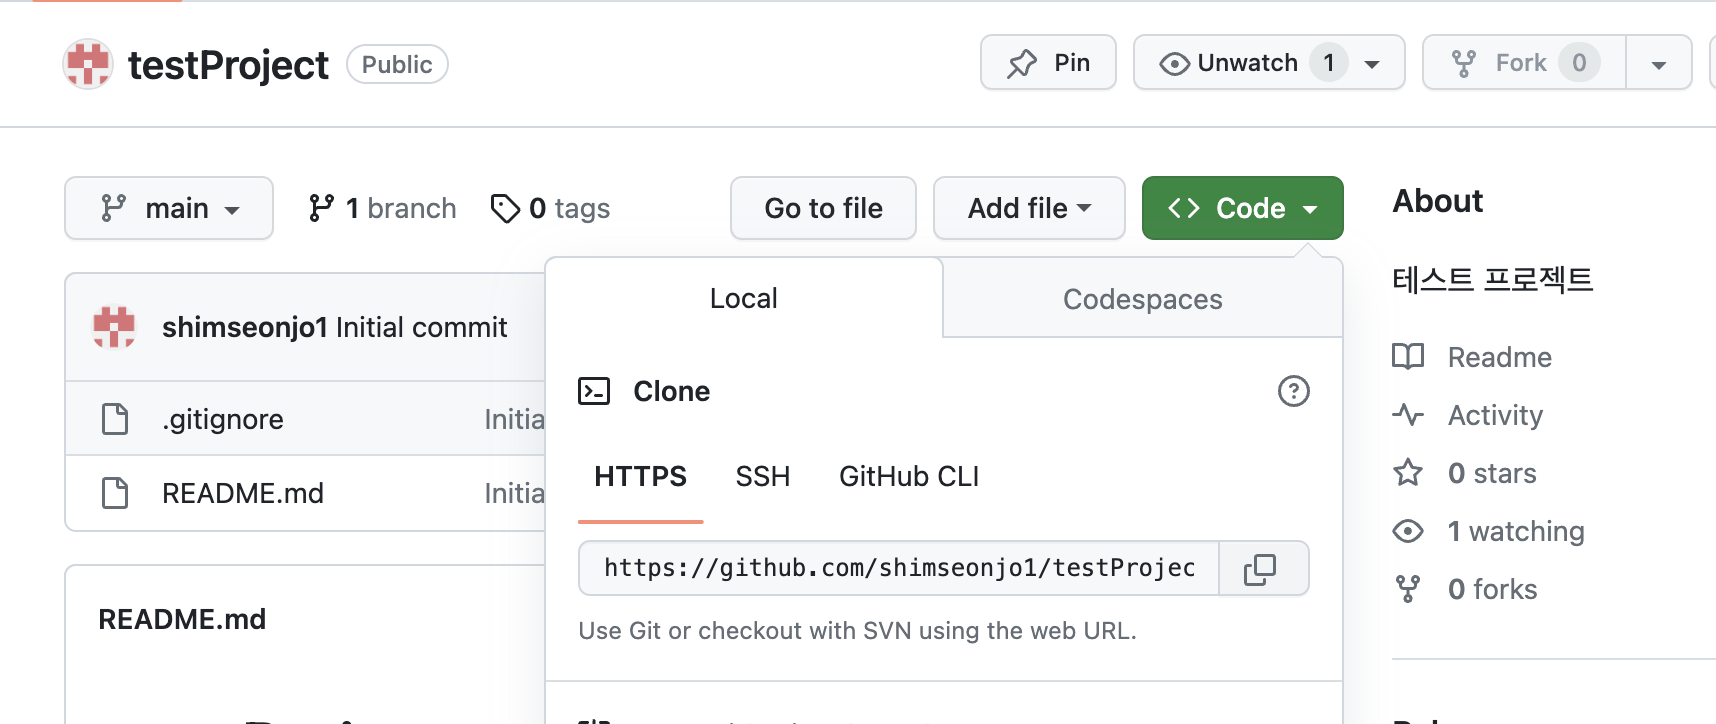
Task: Open the main branch dropdown
Action: pos(168,208)
